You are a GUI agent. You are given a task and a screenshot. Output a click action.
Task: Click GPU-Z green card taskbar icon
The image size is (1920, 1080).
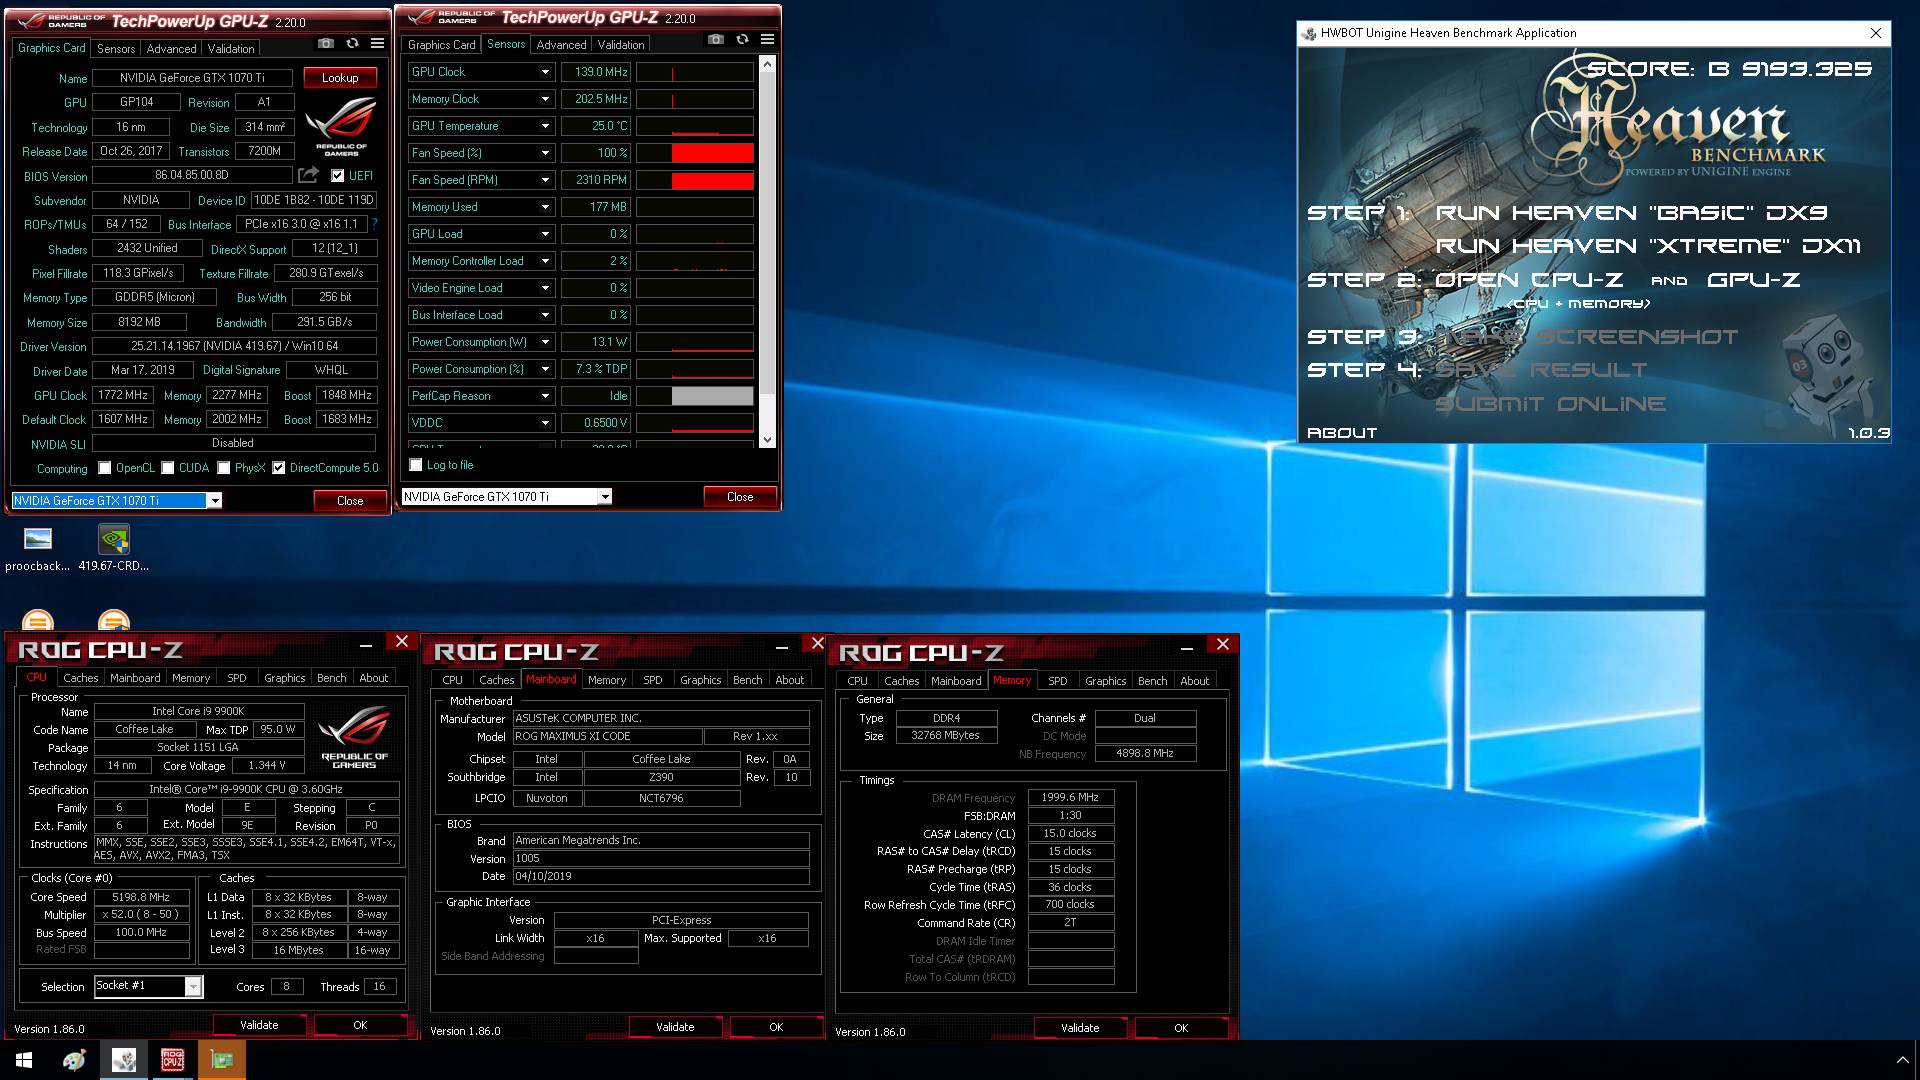[222, 1060]
